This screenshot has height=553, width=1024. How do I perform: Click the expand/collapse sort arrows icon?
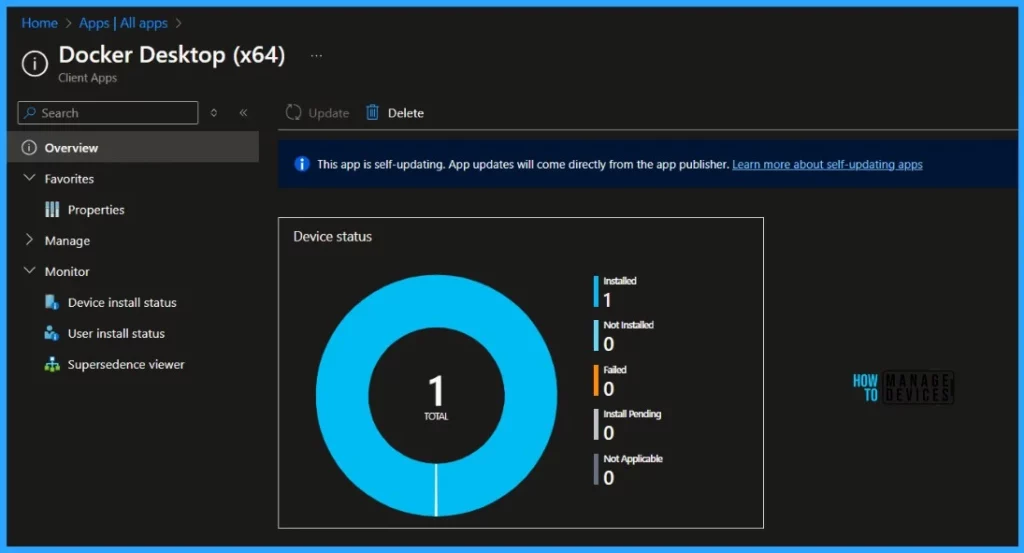click(x=214, y=113)
